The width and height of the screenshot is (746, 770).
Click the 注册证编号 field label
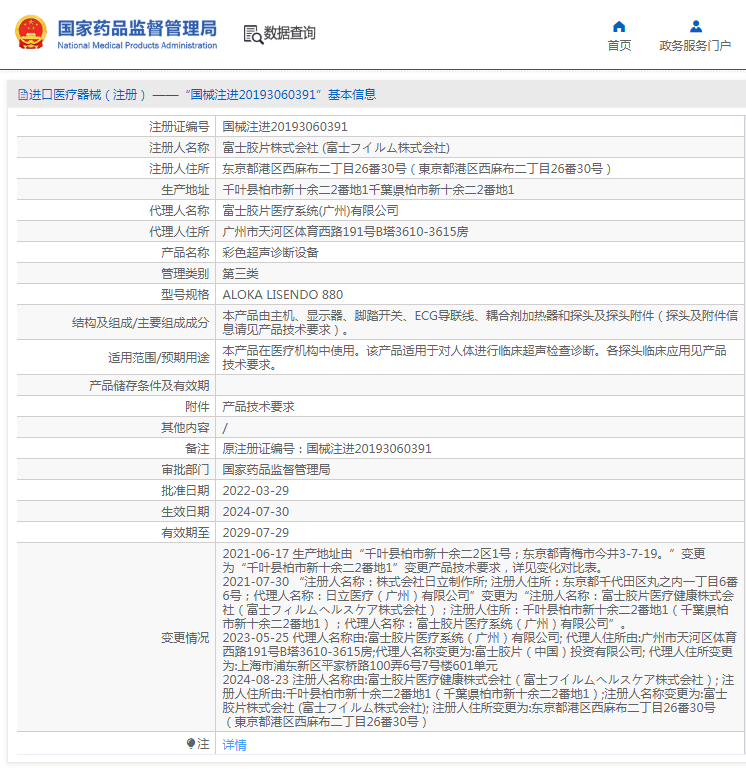tap(179, 127)
